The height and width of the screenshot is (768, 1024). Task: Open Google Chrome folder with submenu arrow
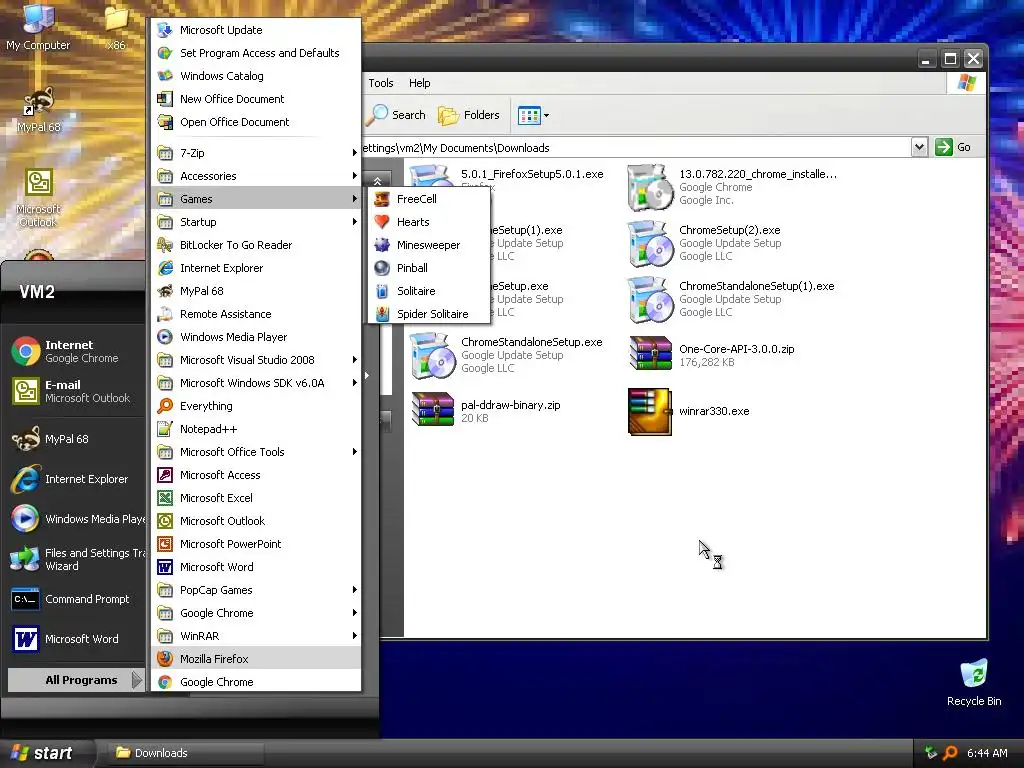[256, 613]
